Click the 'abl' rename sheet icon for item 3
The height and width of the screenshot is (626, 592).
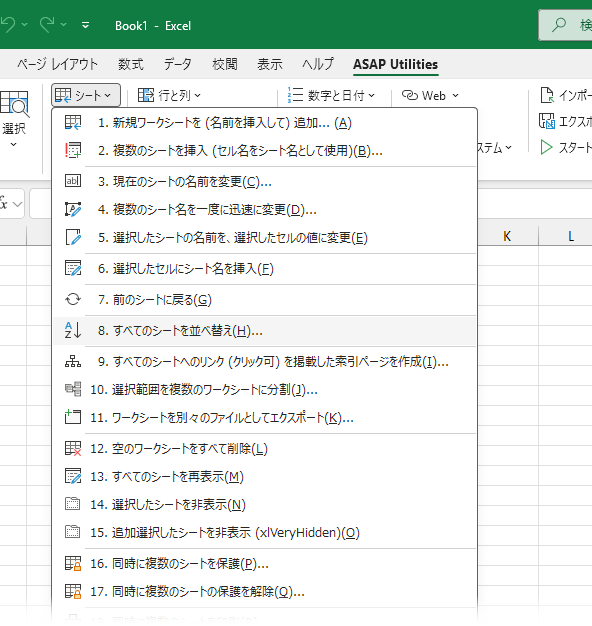point(73,181)
